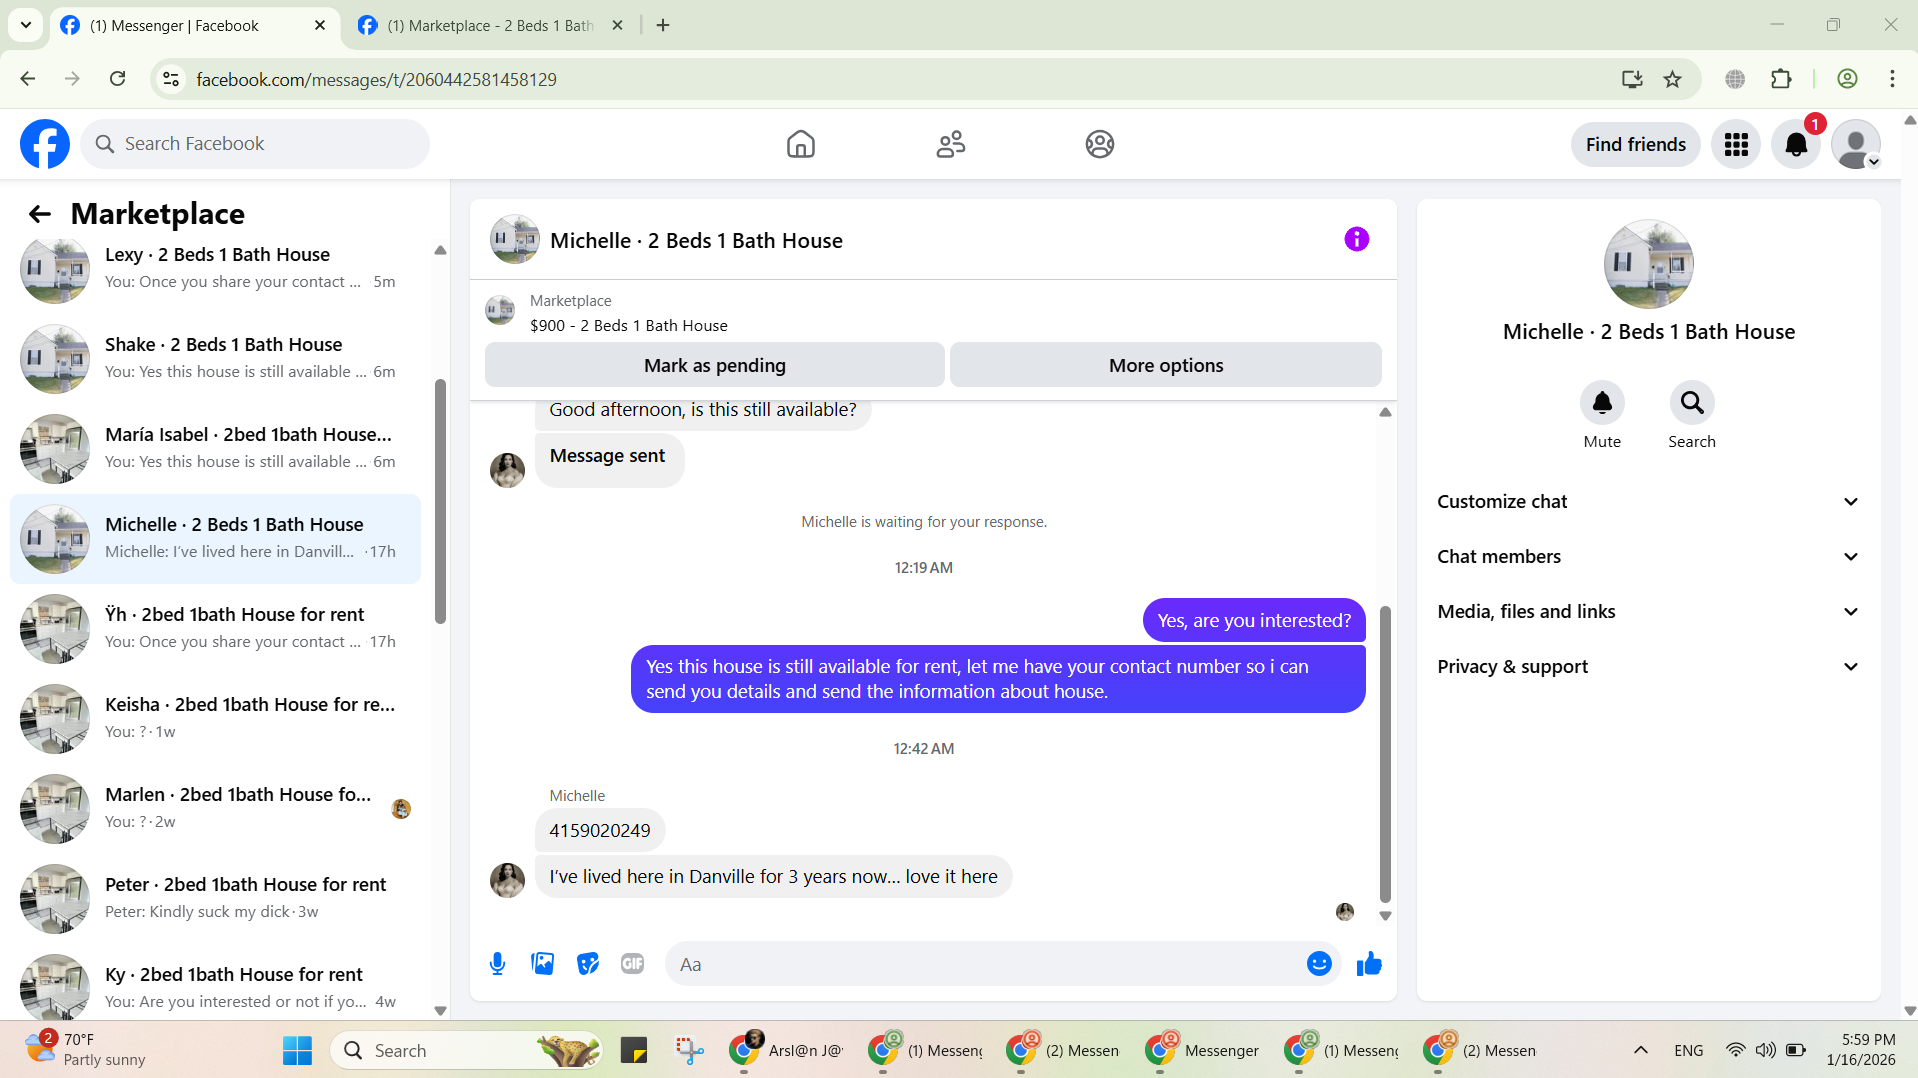Screen dimensions: 1918x1078
Task: Click the conversation list scrollbar
Action: [x=440, y=500]
